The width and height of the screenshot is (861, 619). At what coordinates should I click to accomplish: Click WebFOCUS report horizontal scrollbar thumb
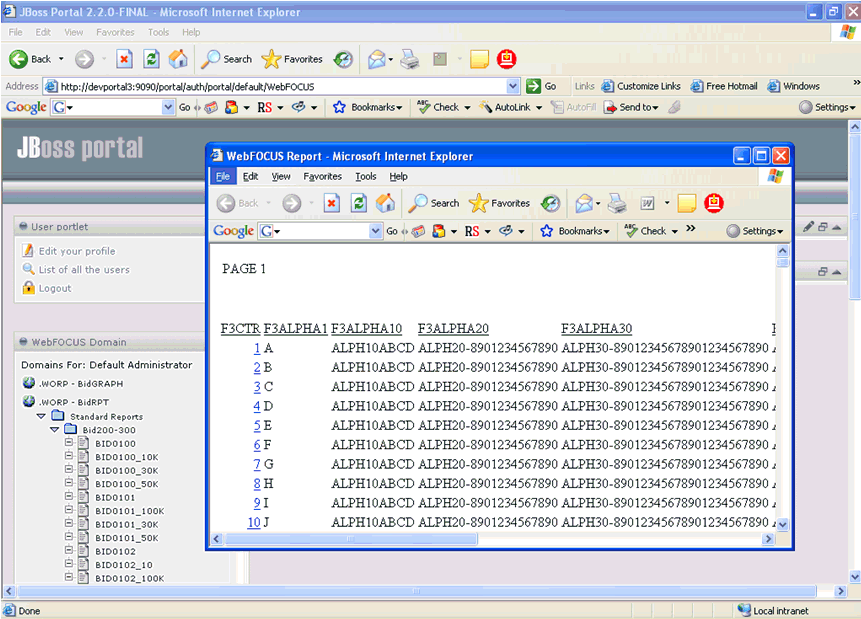pos(351,539)
